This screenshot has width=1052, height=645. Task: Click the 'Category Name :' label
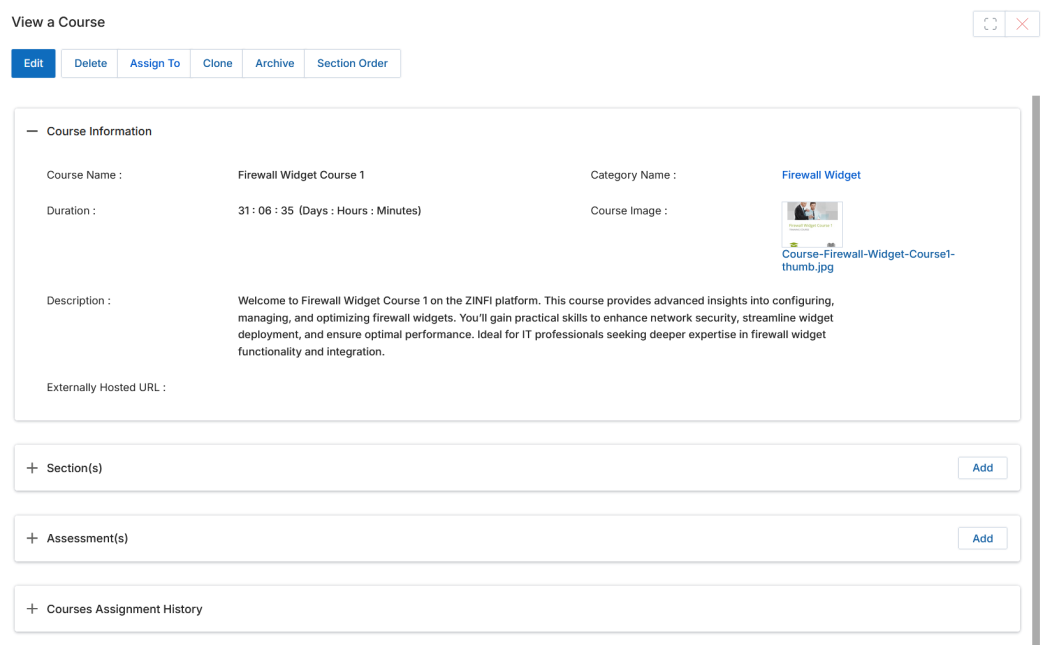coord(633,175)
